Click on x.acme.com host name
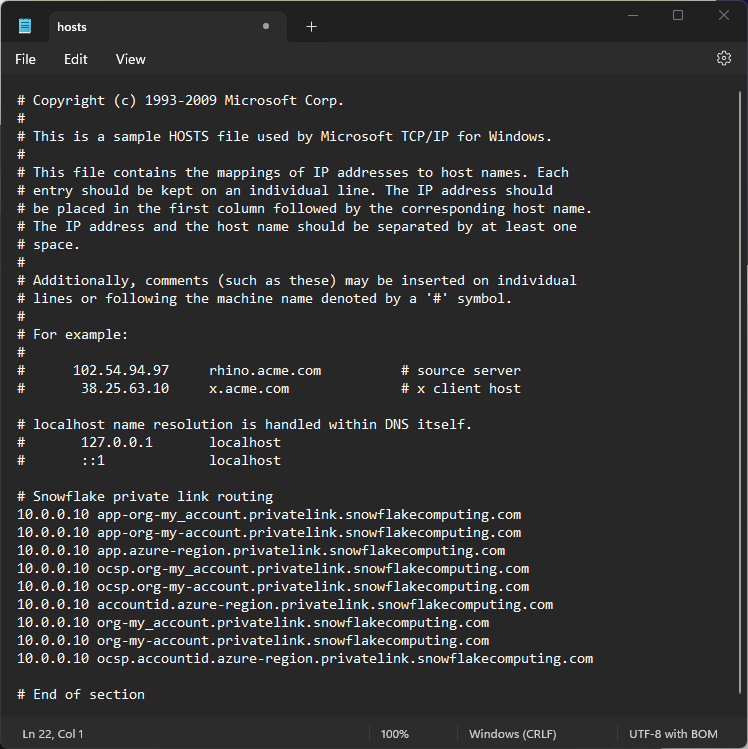Image resolution: width=748 pixels, height=749 pixels. click(249, 388)
